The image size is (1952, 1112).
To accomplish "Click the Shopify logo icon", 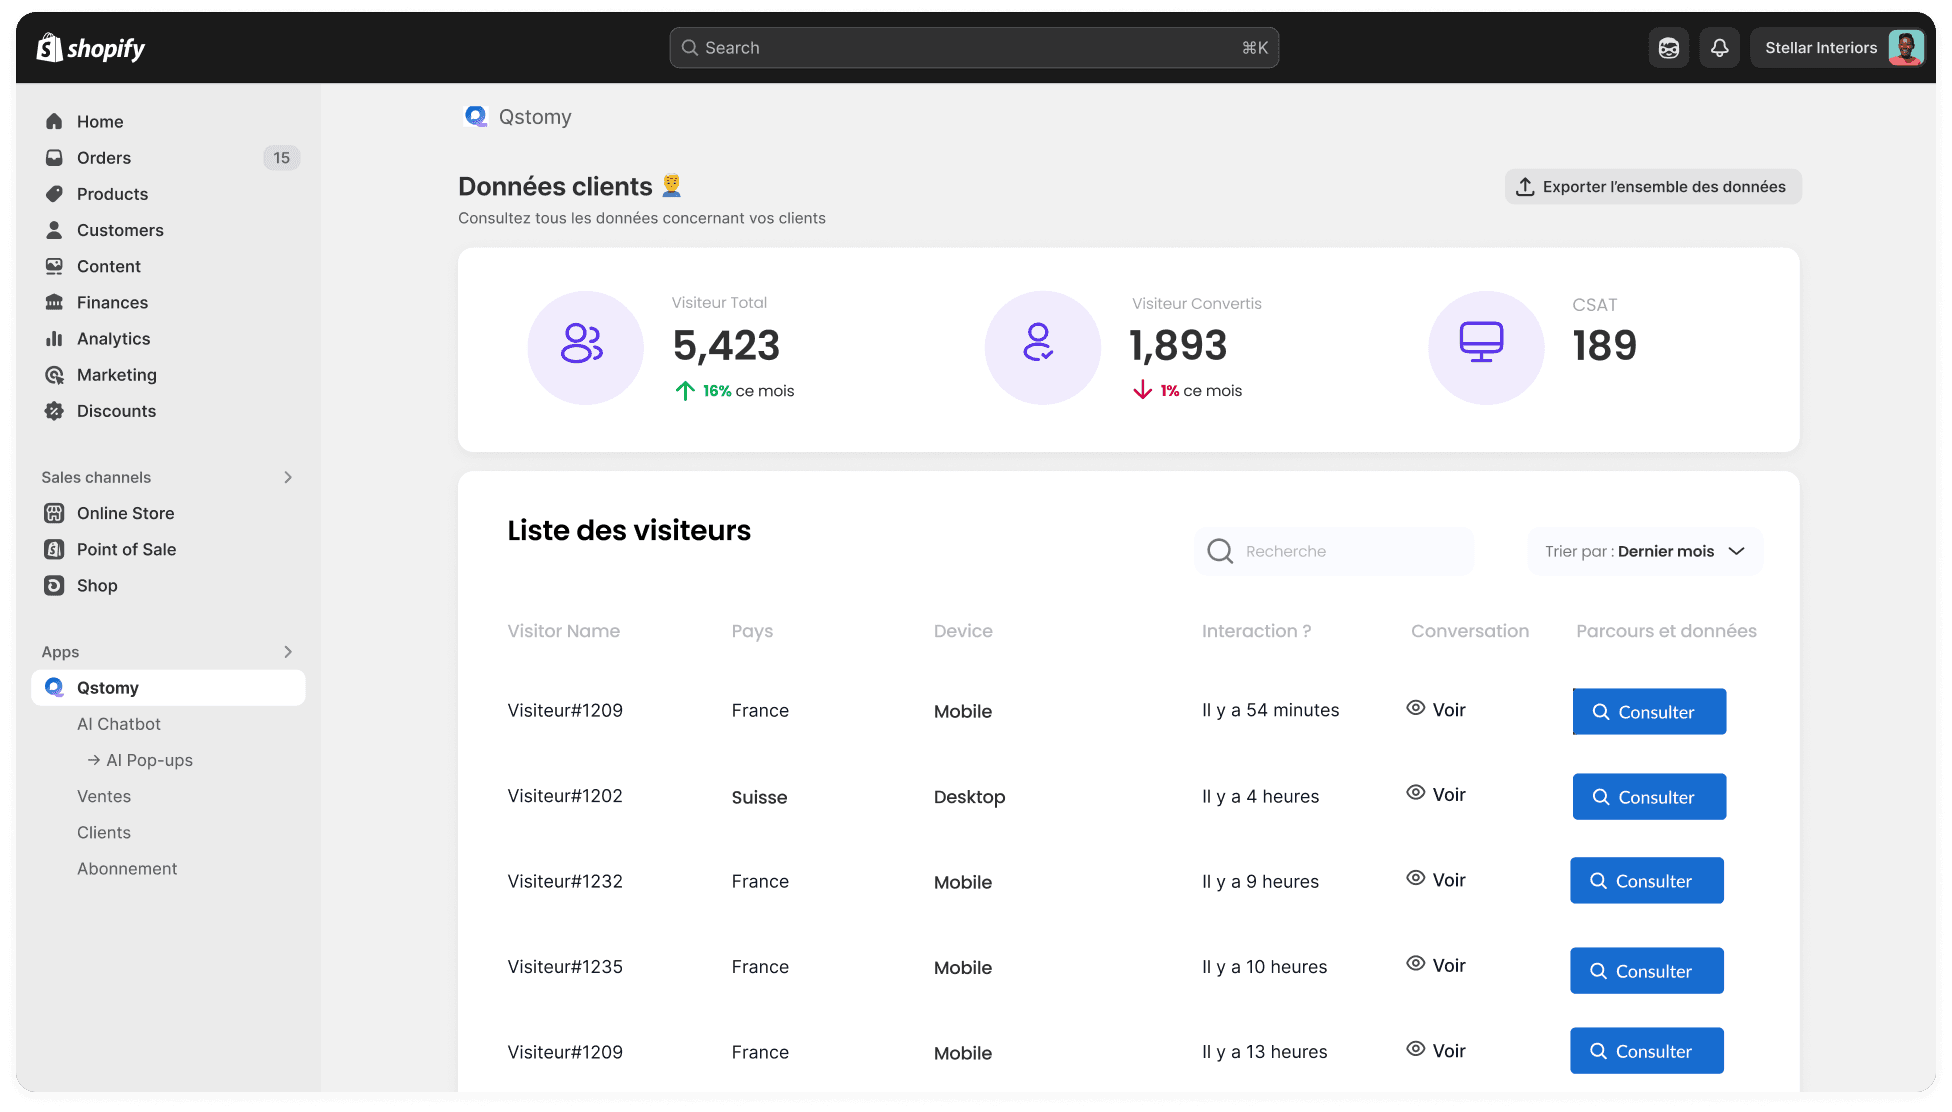I will pos(50,47).
